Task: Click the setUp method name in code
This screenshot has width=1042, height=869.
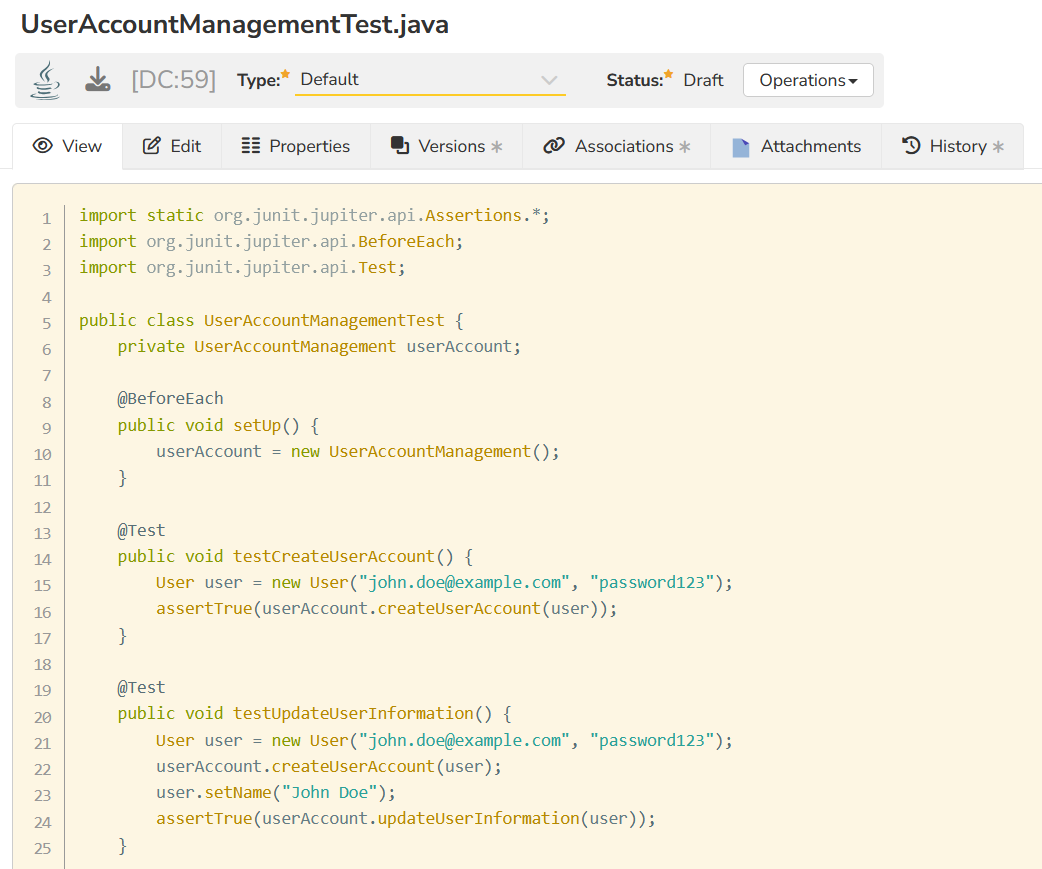Action: [x=257, y=425]
